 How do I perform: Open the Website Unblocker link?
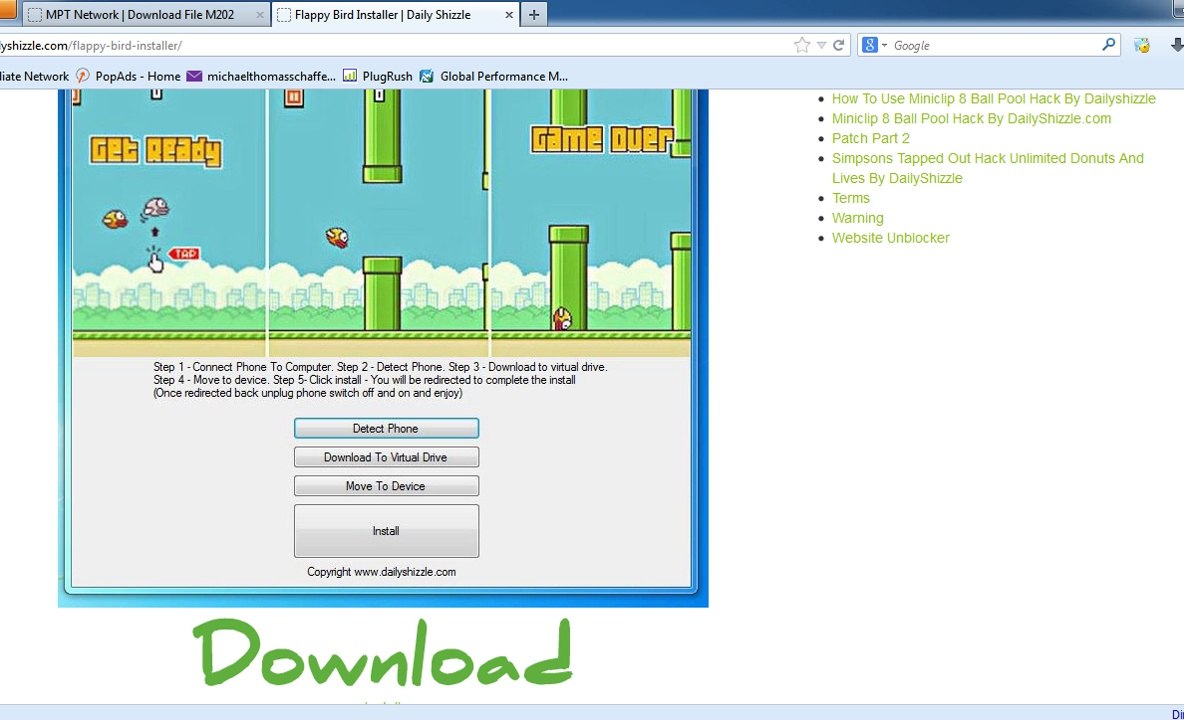[x=890, y=238]
